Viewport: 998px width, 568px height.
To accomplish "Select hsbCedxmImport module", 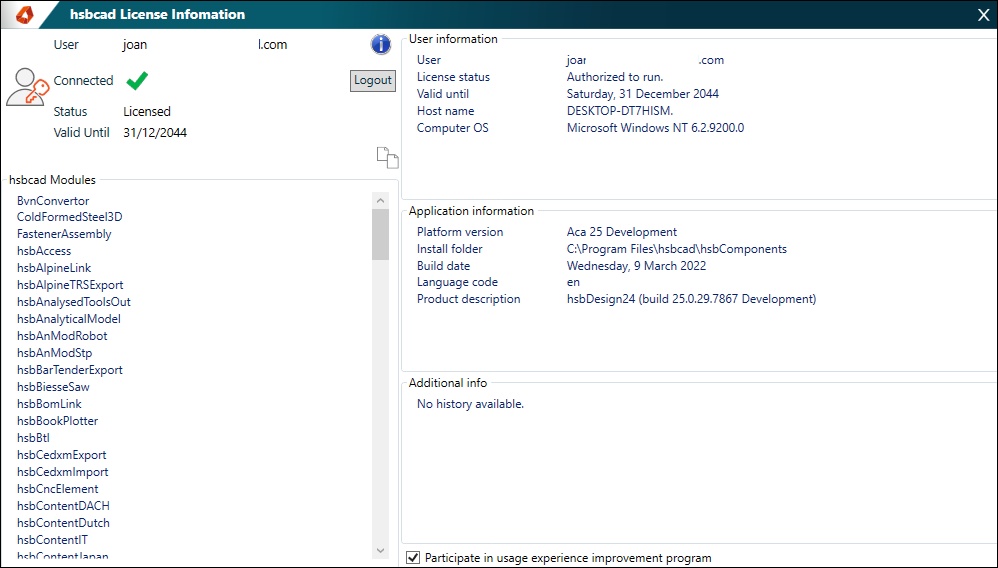I will point(62,472).
